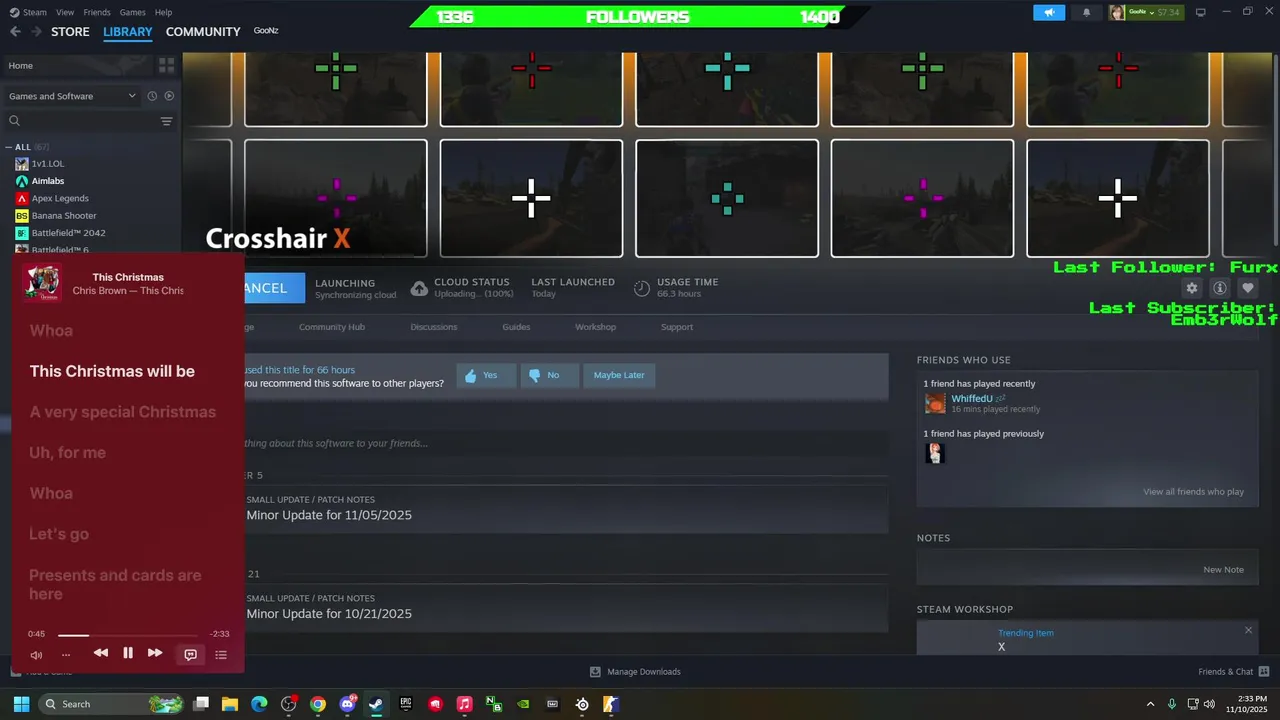Open recent activity clock icon in sidebar
1280x720 pixels.
pos(152,96)
